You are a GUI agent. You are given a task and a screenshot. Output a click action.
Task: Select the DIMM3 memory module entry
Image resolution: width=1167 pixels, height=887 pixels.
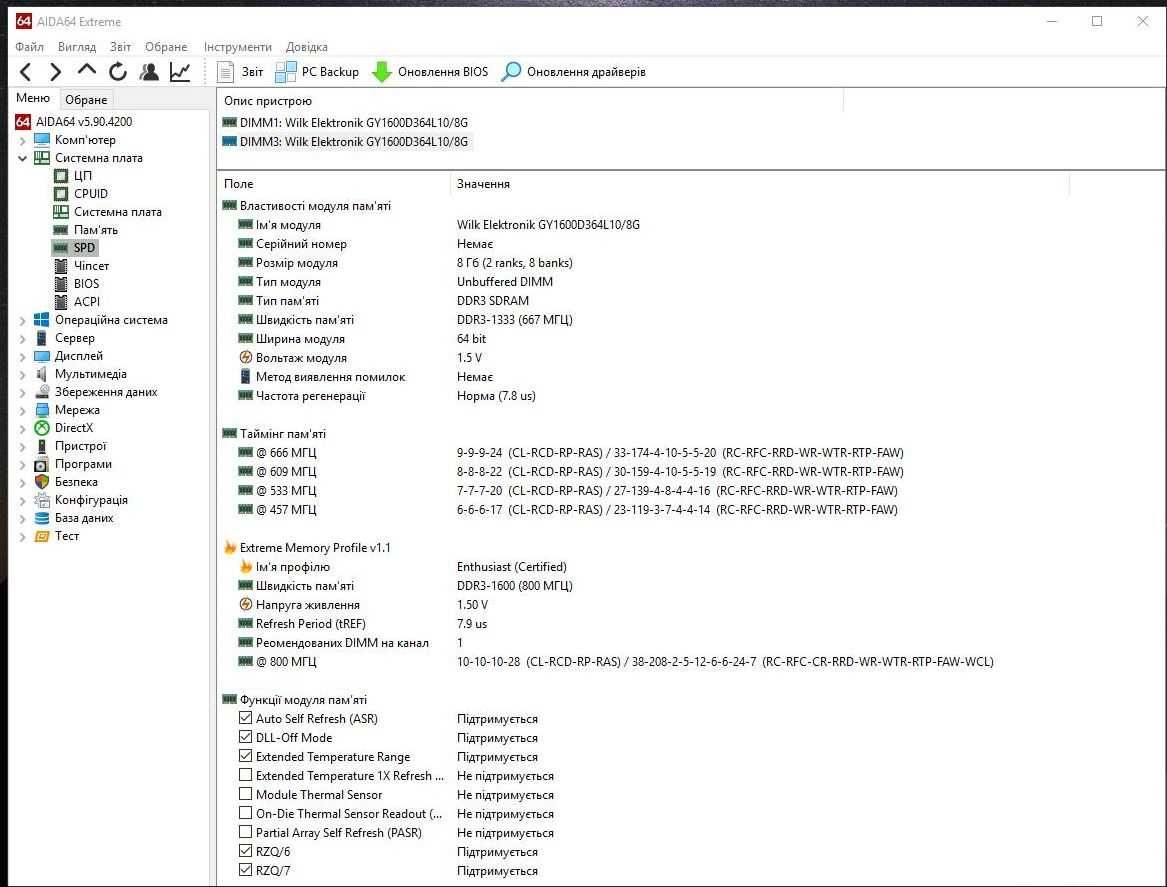point(345,141)
